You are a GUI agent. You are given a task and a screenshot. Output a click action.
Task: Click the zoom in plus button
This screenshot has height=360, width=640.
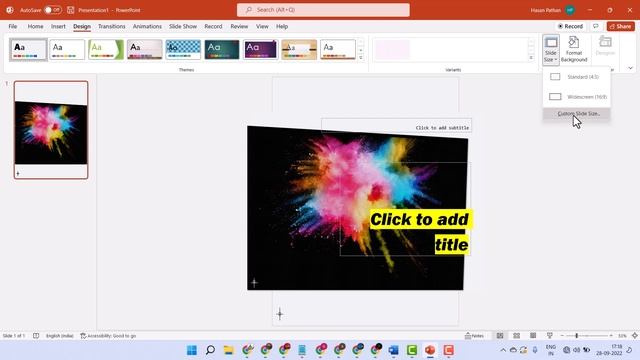(611, 336)
